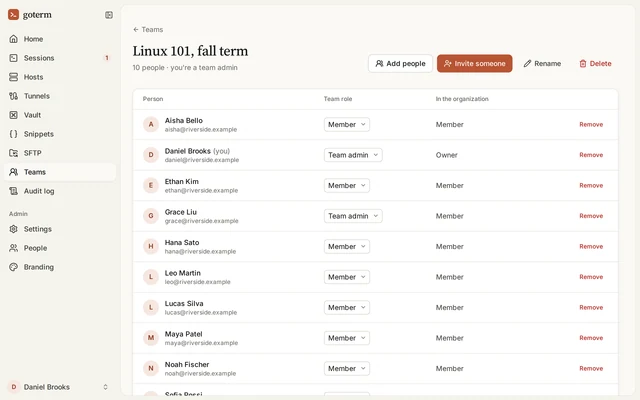Open Sessions in the sidebar

pyautogui.click(x=60, y=58)
